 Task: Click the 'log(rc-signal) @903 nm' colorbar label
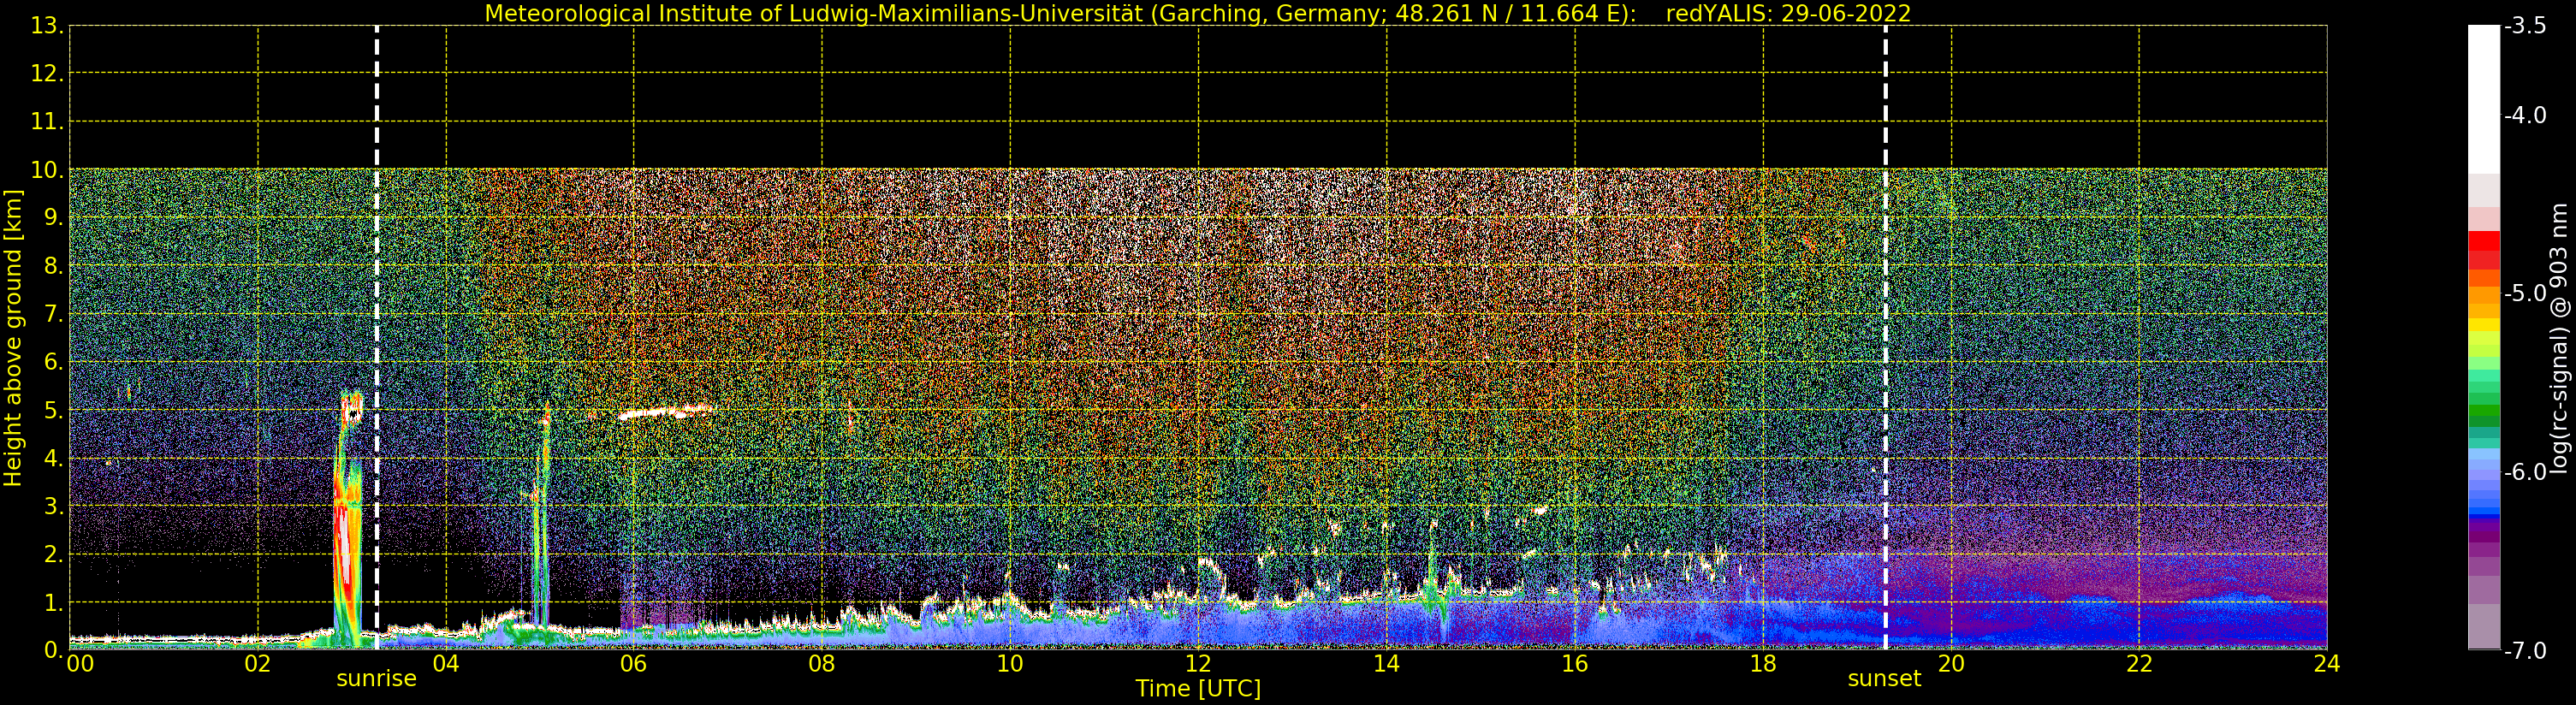pyautogui.click(x=2559, y=338)
